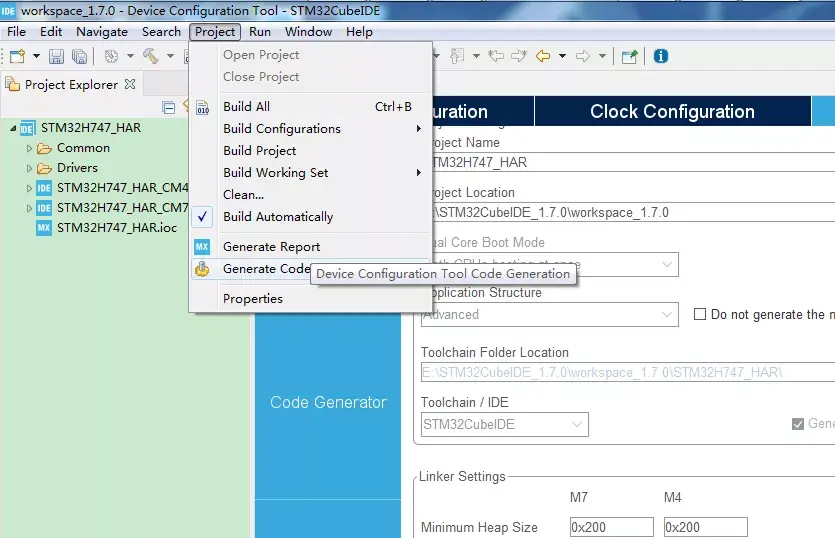Toggle the Generate checkbox beside Toolchain / IDE
The image size is (835, 538).
[798, 424]
